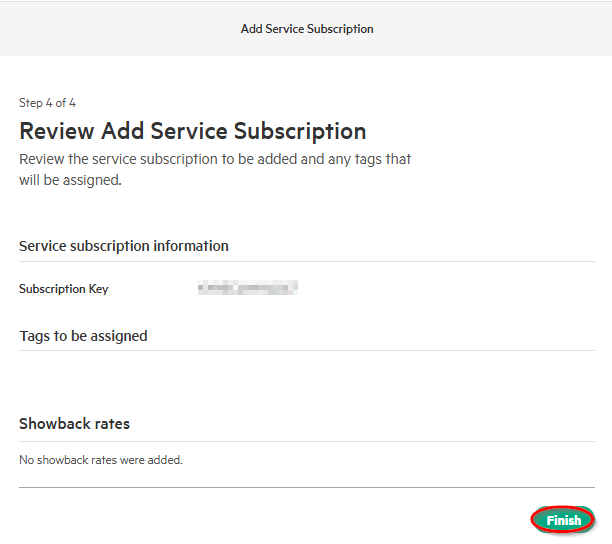Viewport: 612px width, 544px height.
Task: Click the Subscription Key label
Action: click(x=63, y=289)
